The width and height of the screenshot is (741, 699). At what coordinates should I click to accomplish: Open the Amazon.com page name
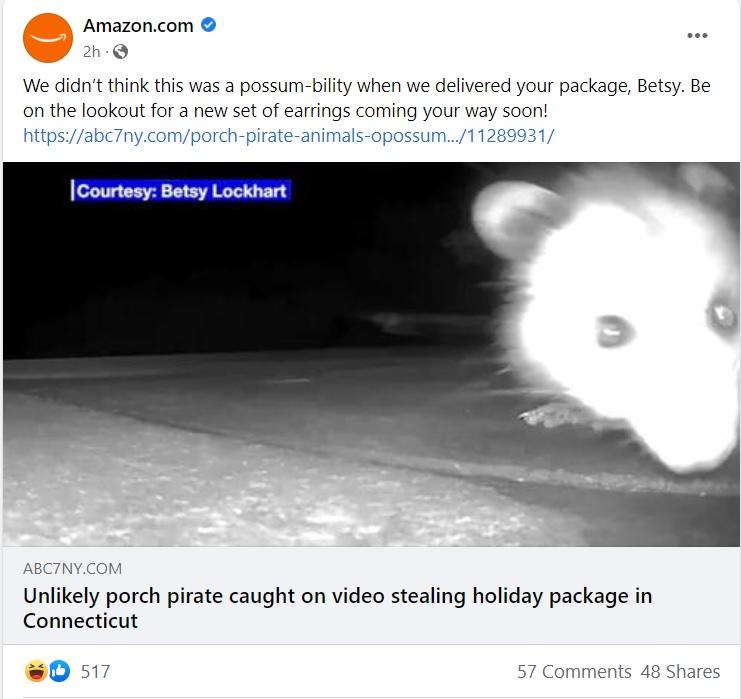coord(138,26)
